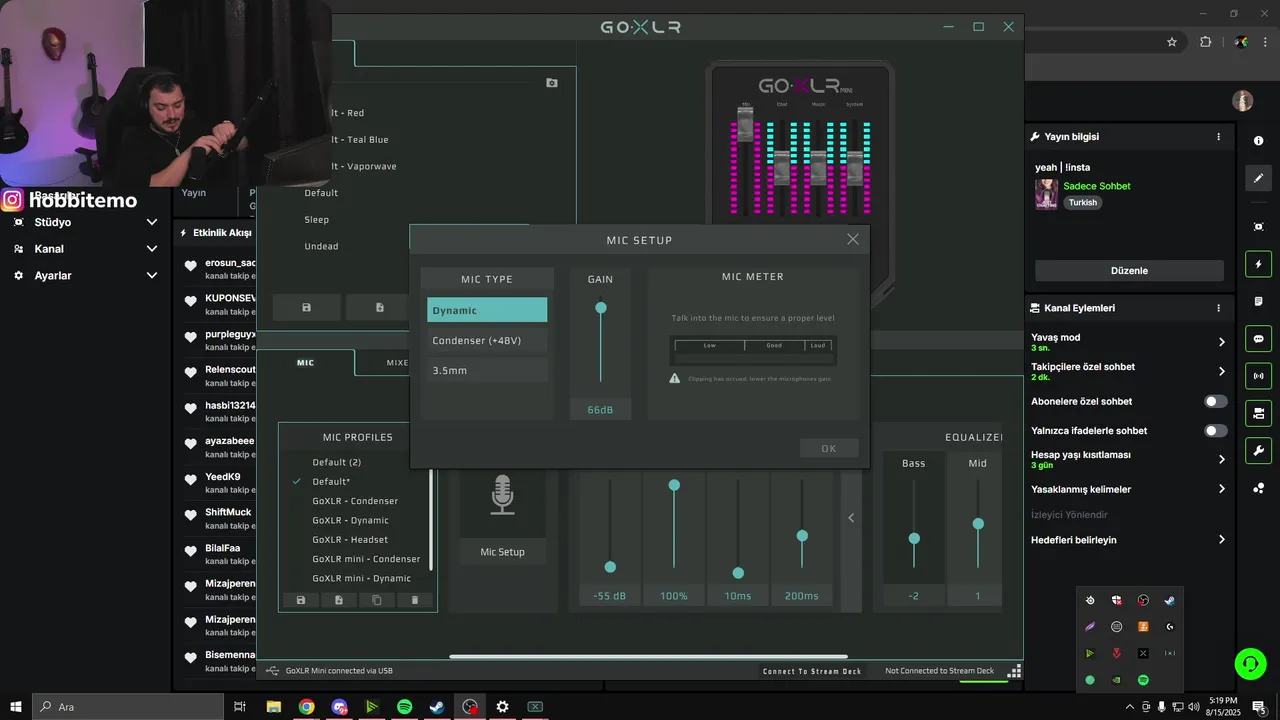Click the Gain slider handle
Image resolution: width=1280 pixels, height=720 pixels.
(601, 308)
